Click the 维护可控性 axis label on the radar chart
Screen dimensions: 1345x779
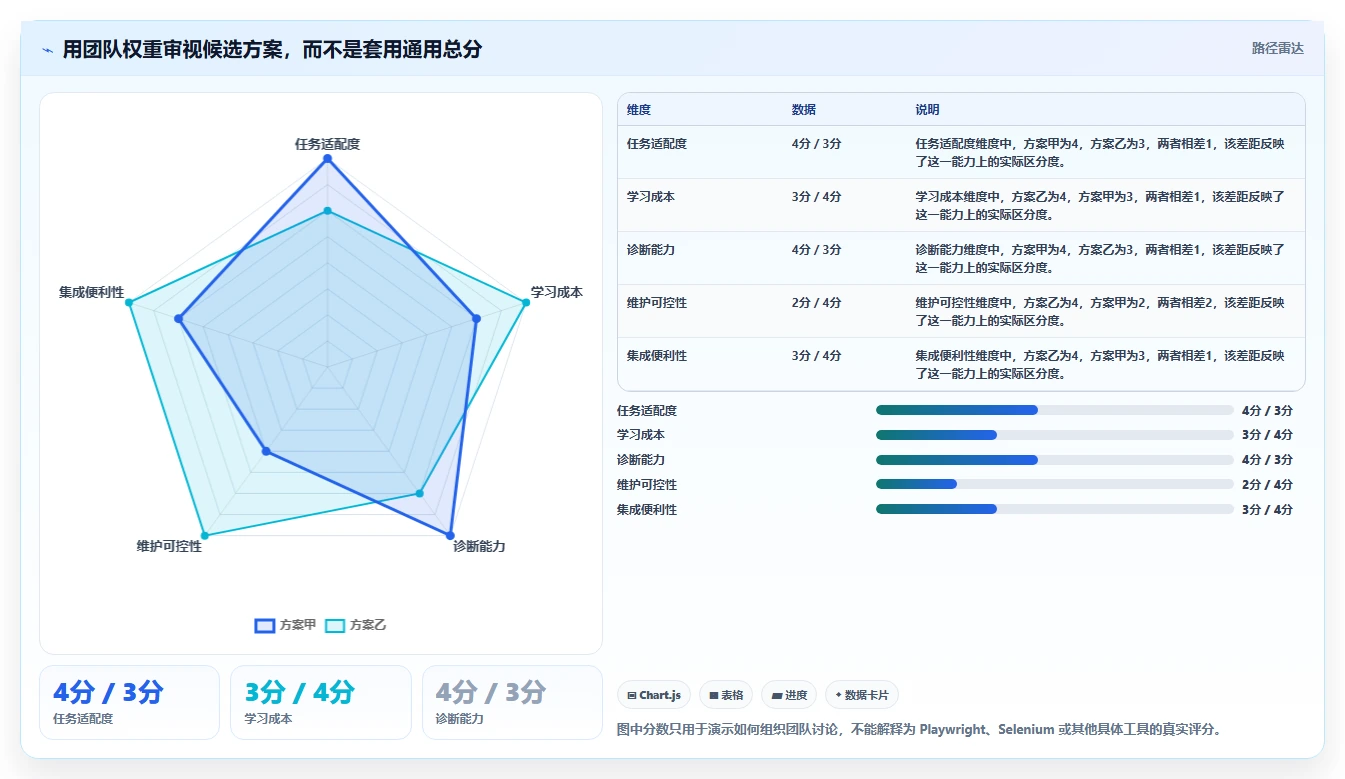pos(169,546)
